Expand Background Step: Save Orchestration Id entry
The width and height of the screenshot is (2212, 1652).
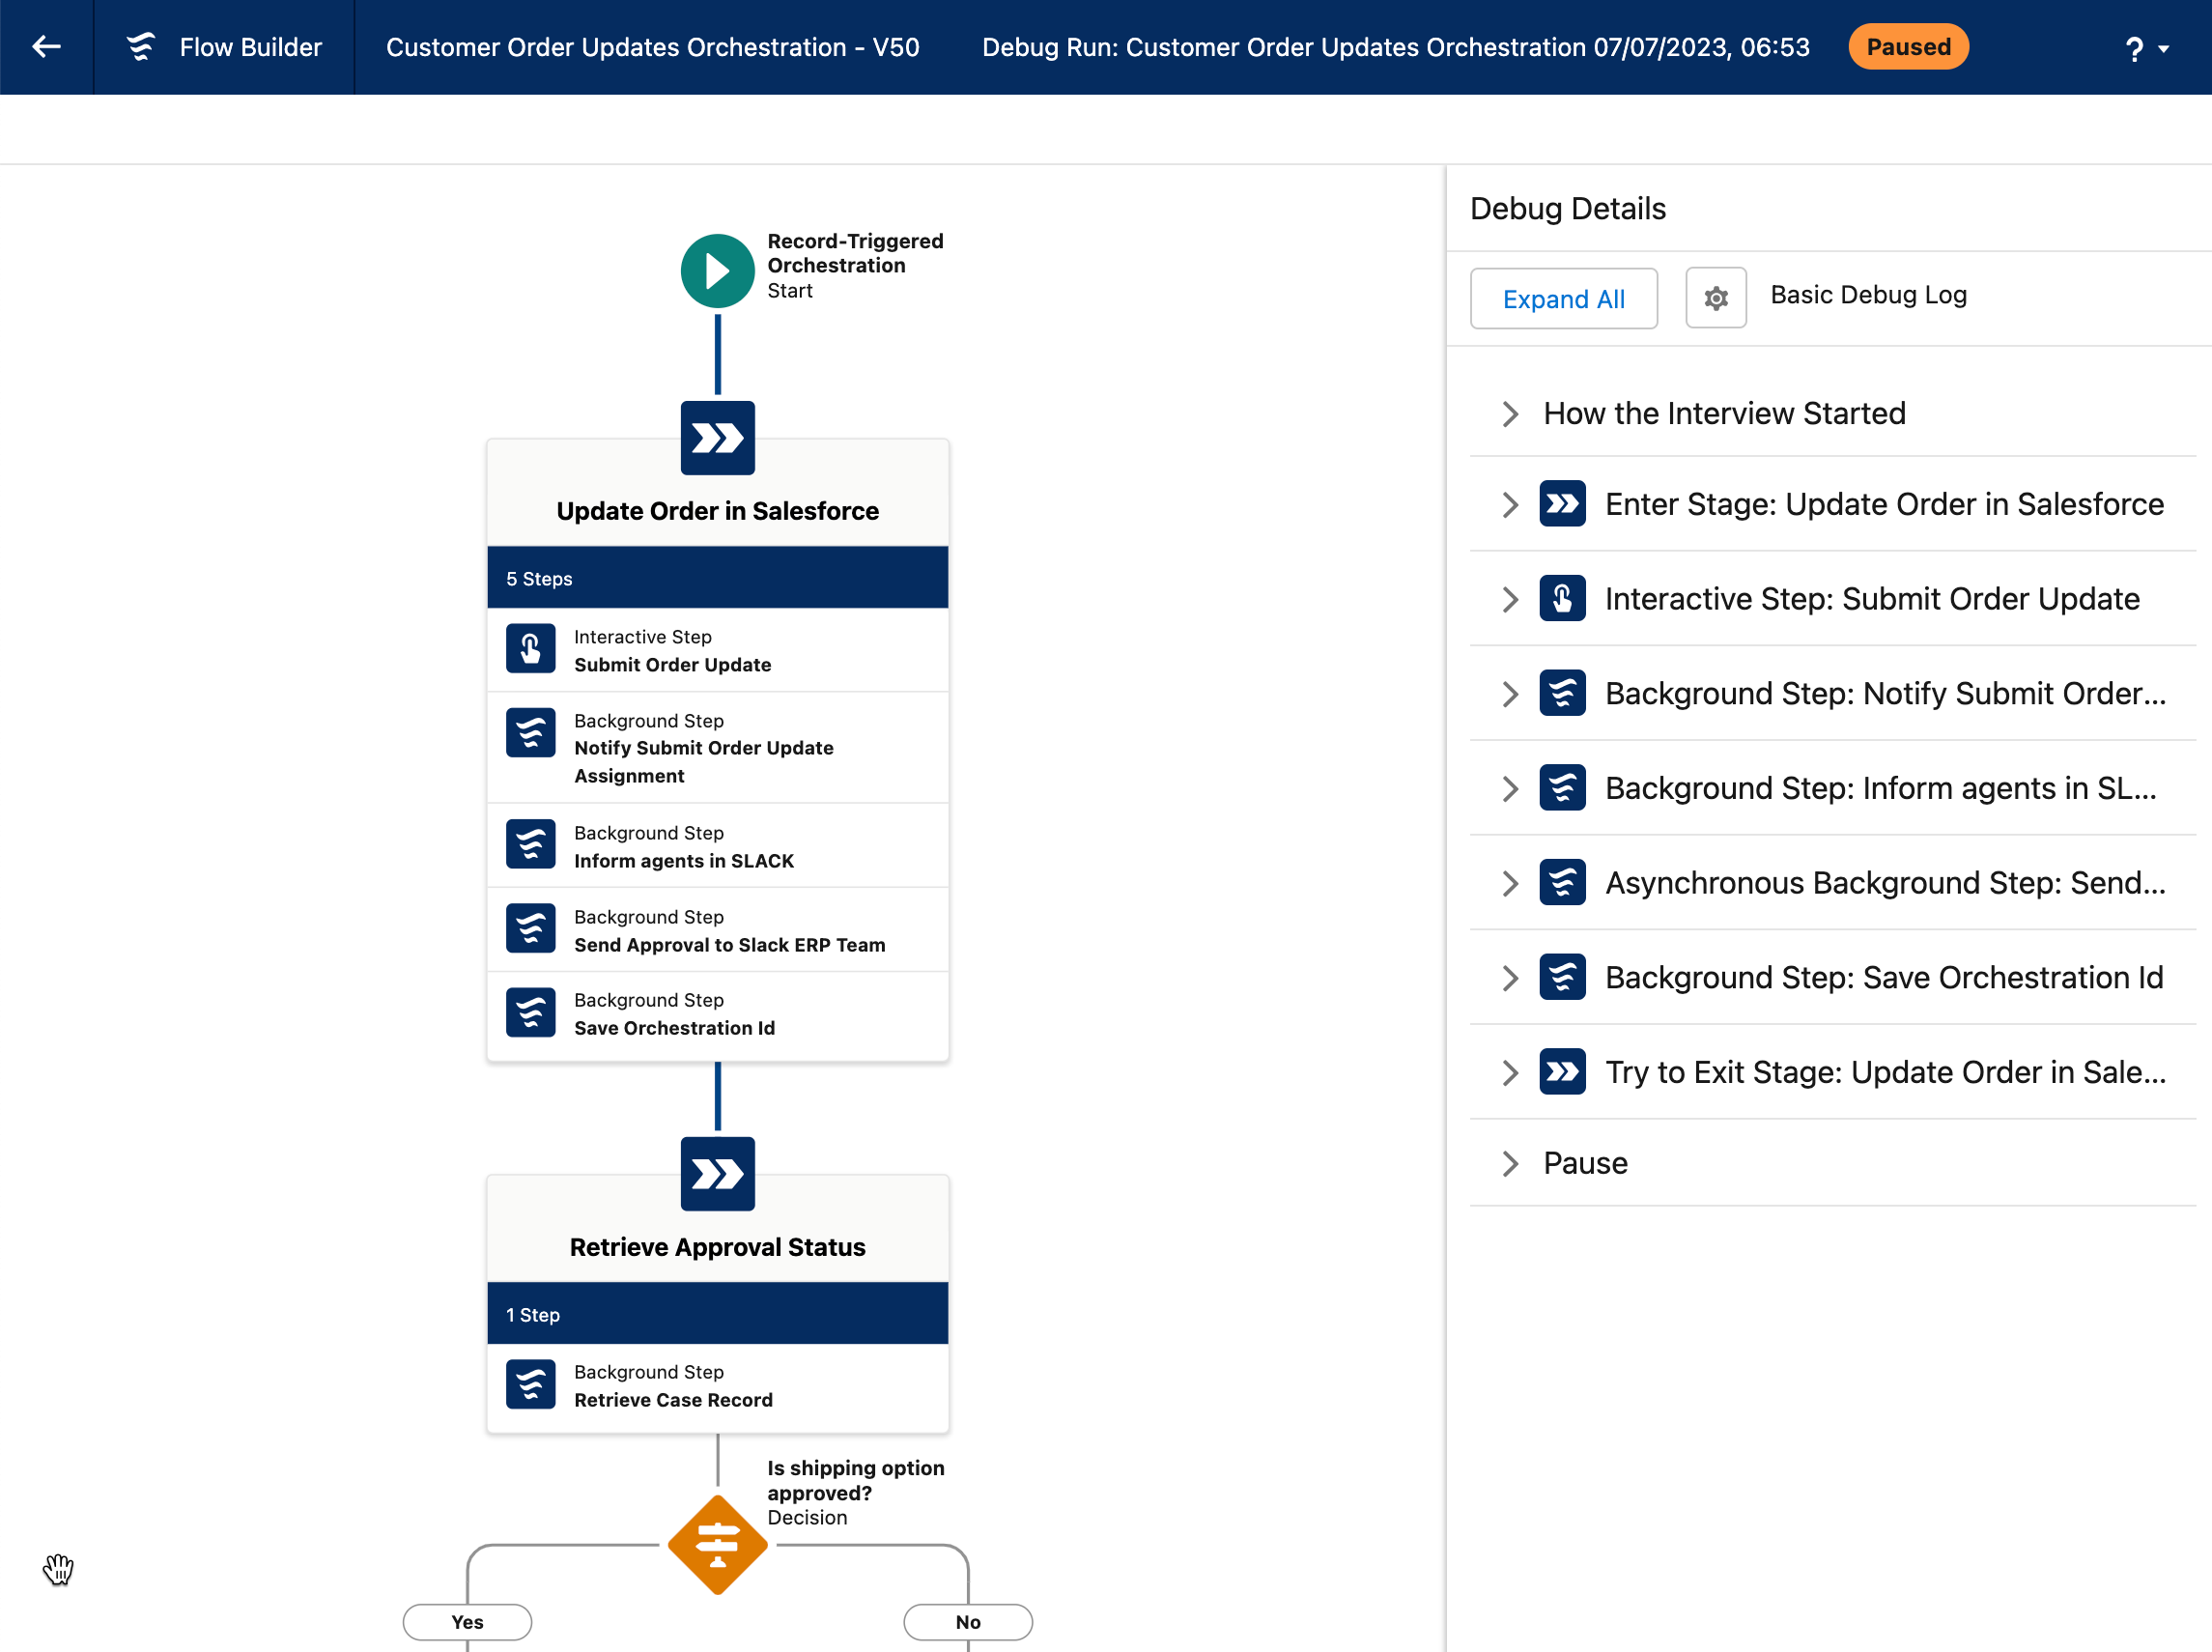tap(1832, 977)
